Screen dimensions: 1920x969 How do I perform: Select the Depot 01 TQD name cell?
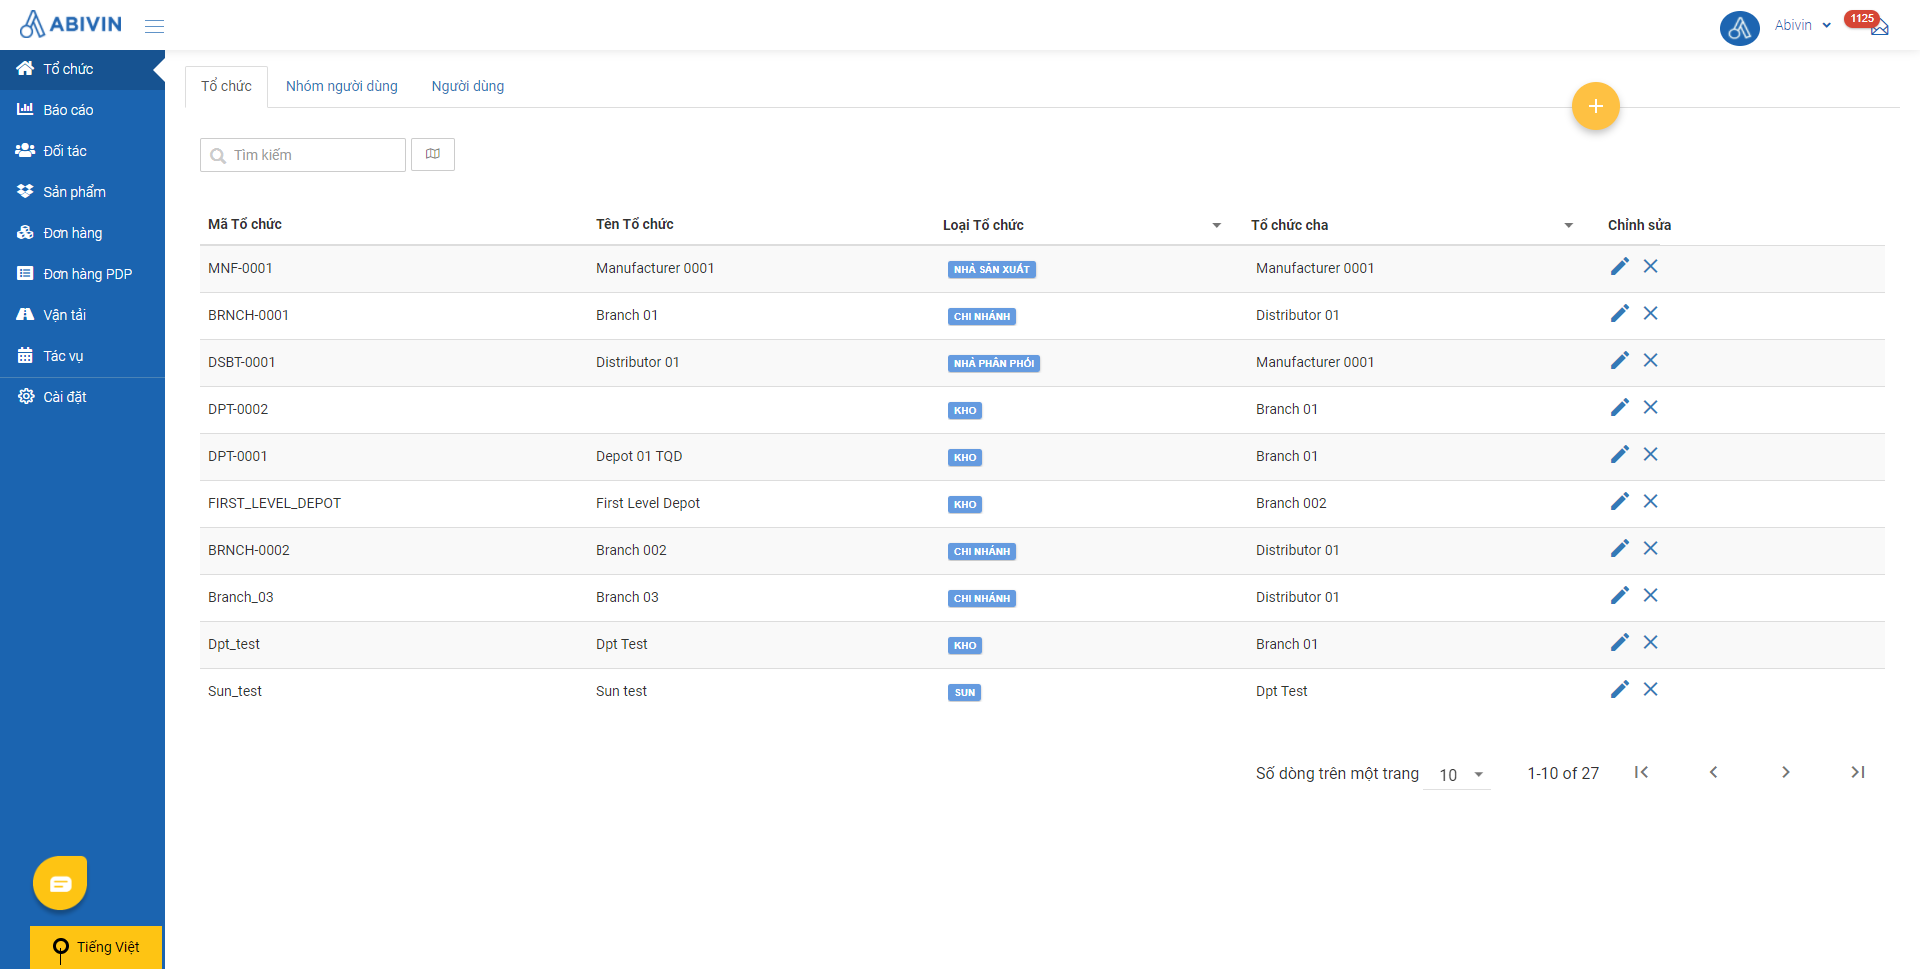tap(639, 456)
